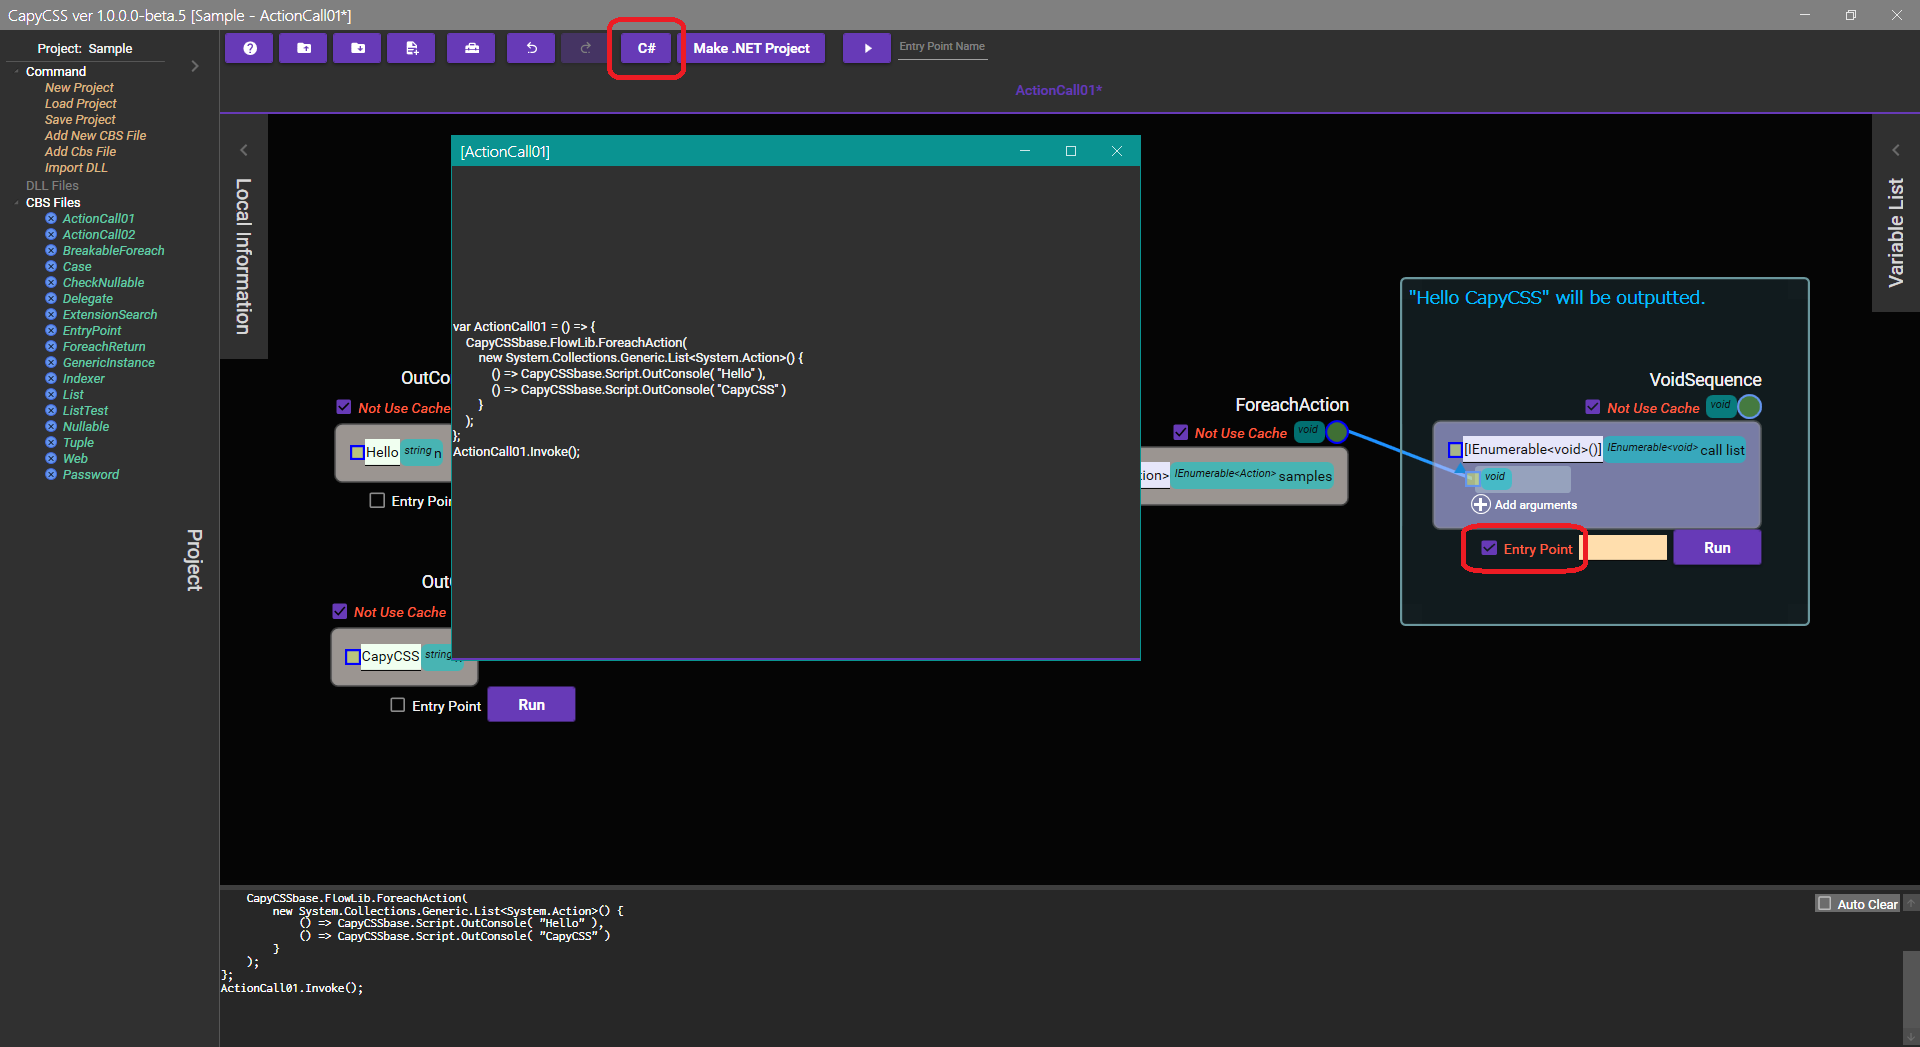Click the icon beside EntryPoint file
1920x1047 pixels.
tap(51, 330)
